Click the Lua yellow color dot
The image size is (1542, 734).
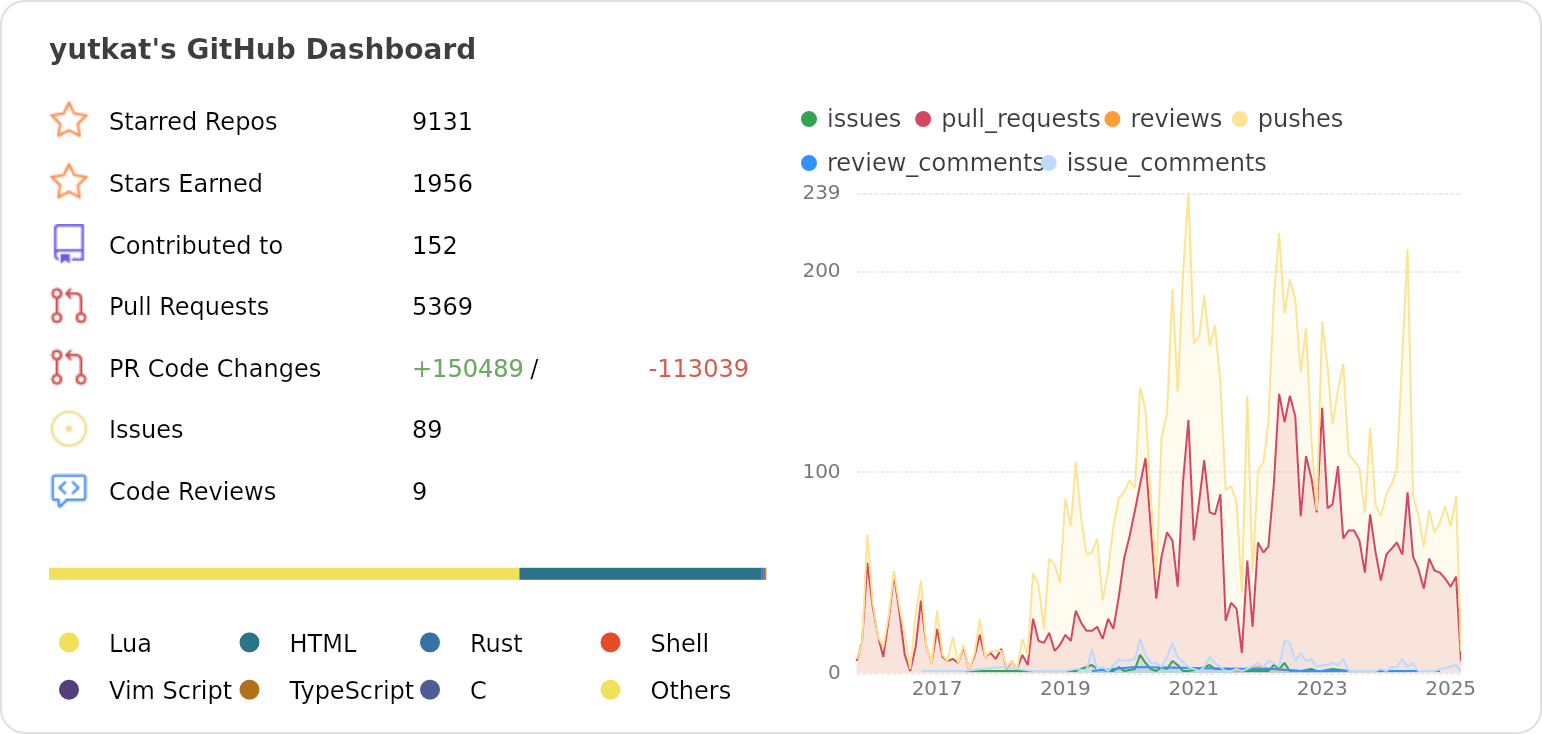[x=69, y=643]
